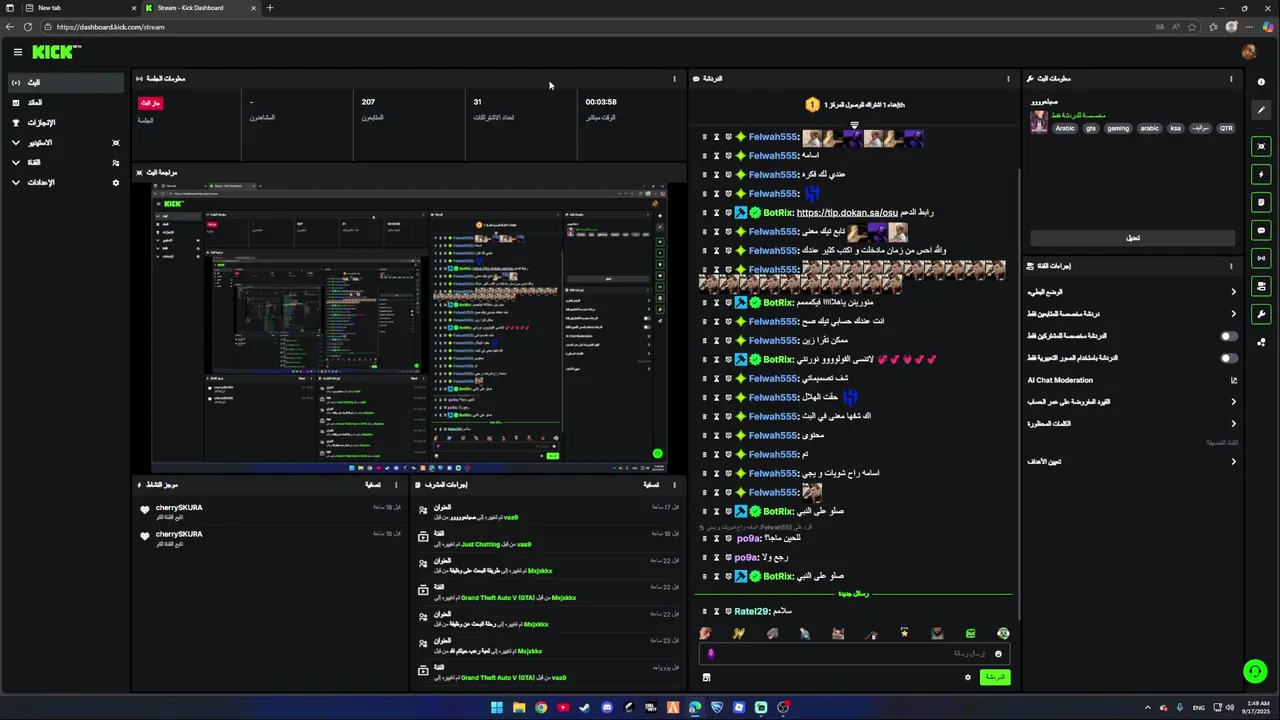Toggle the notes widget icon in right rail
The height and width of the screenshot is (720, 1280).
(1261, 202)
